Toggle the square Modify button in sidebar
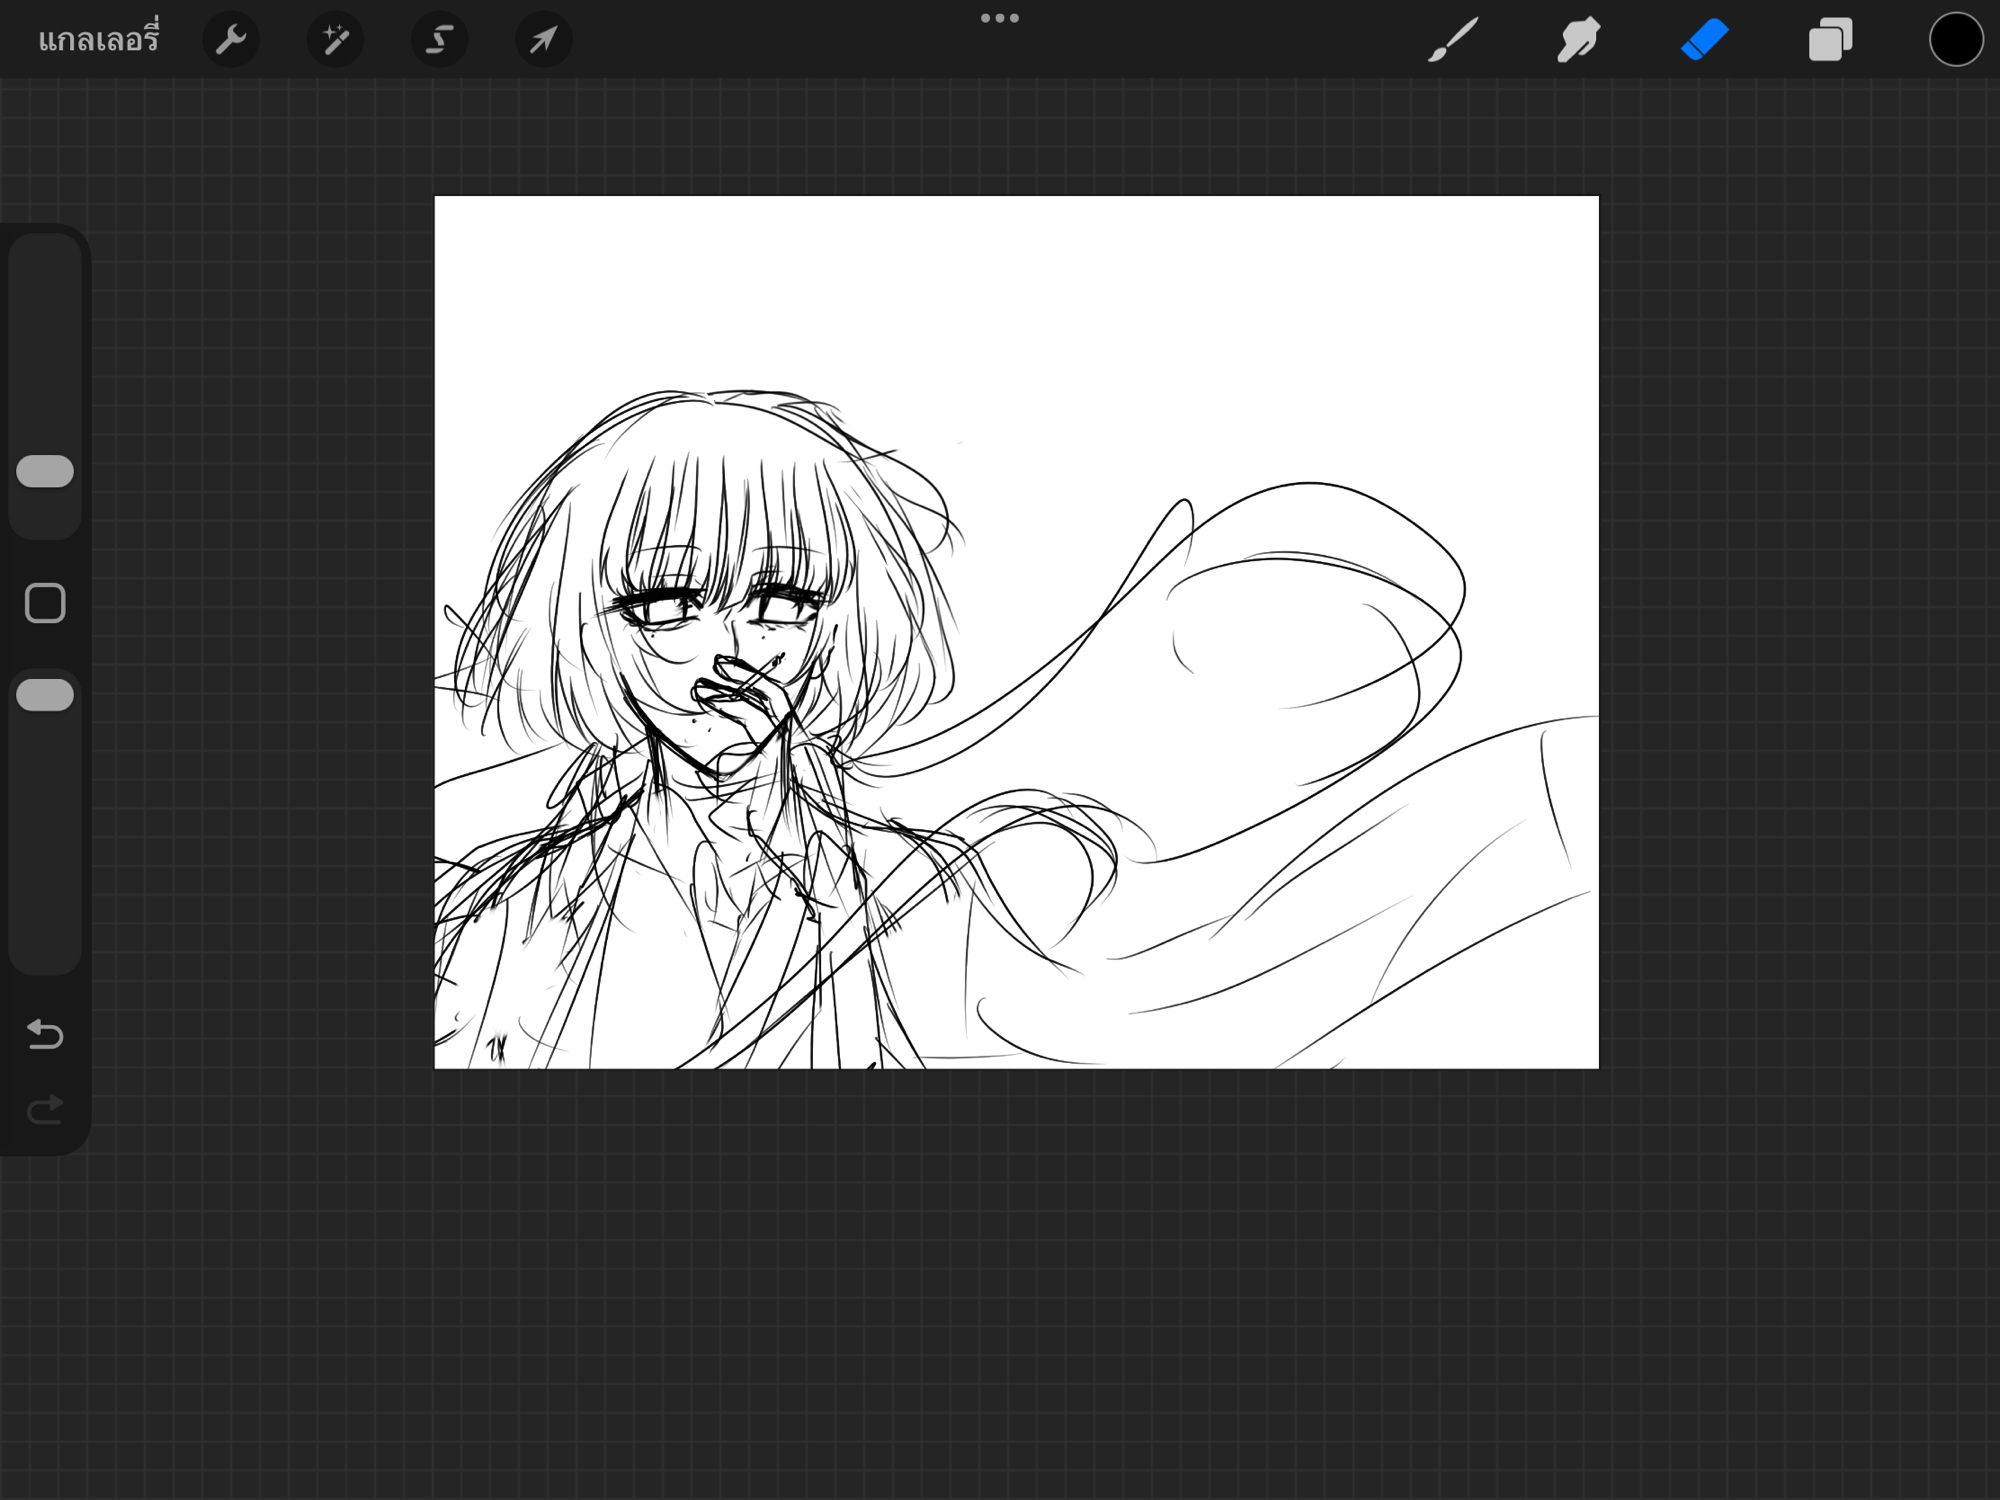Image resolution: width=2000 pixels, height=1500 pixels. 45,603
